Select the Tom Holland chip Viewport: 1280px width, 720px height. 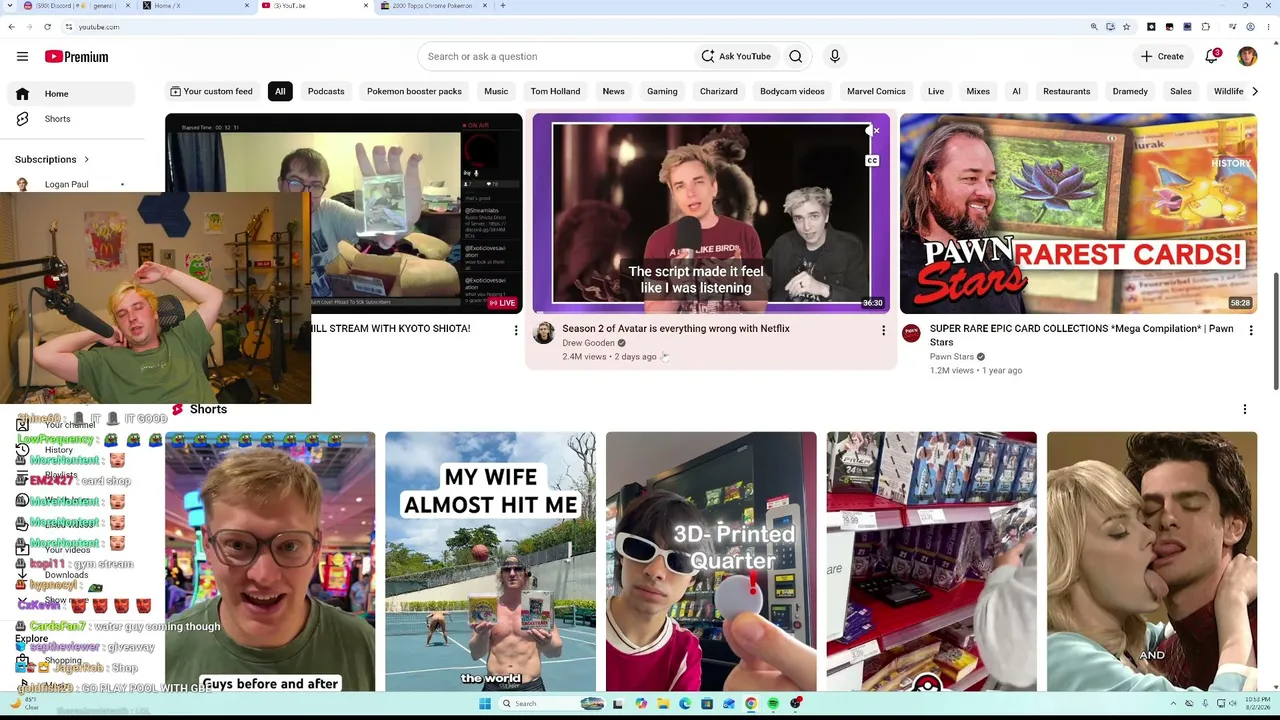pos(555,92)
